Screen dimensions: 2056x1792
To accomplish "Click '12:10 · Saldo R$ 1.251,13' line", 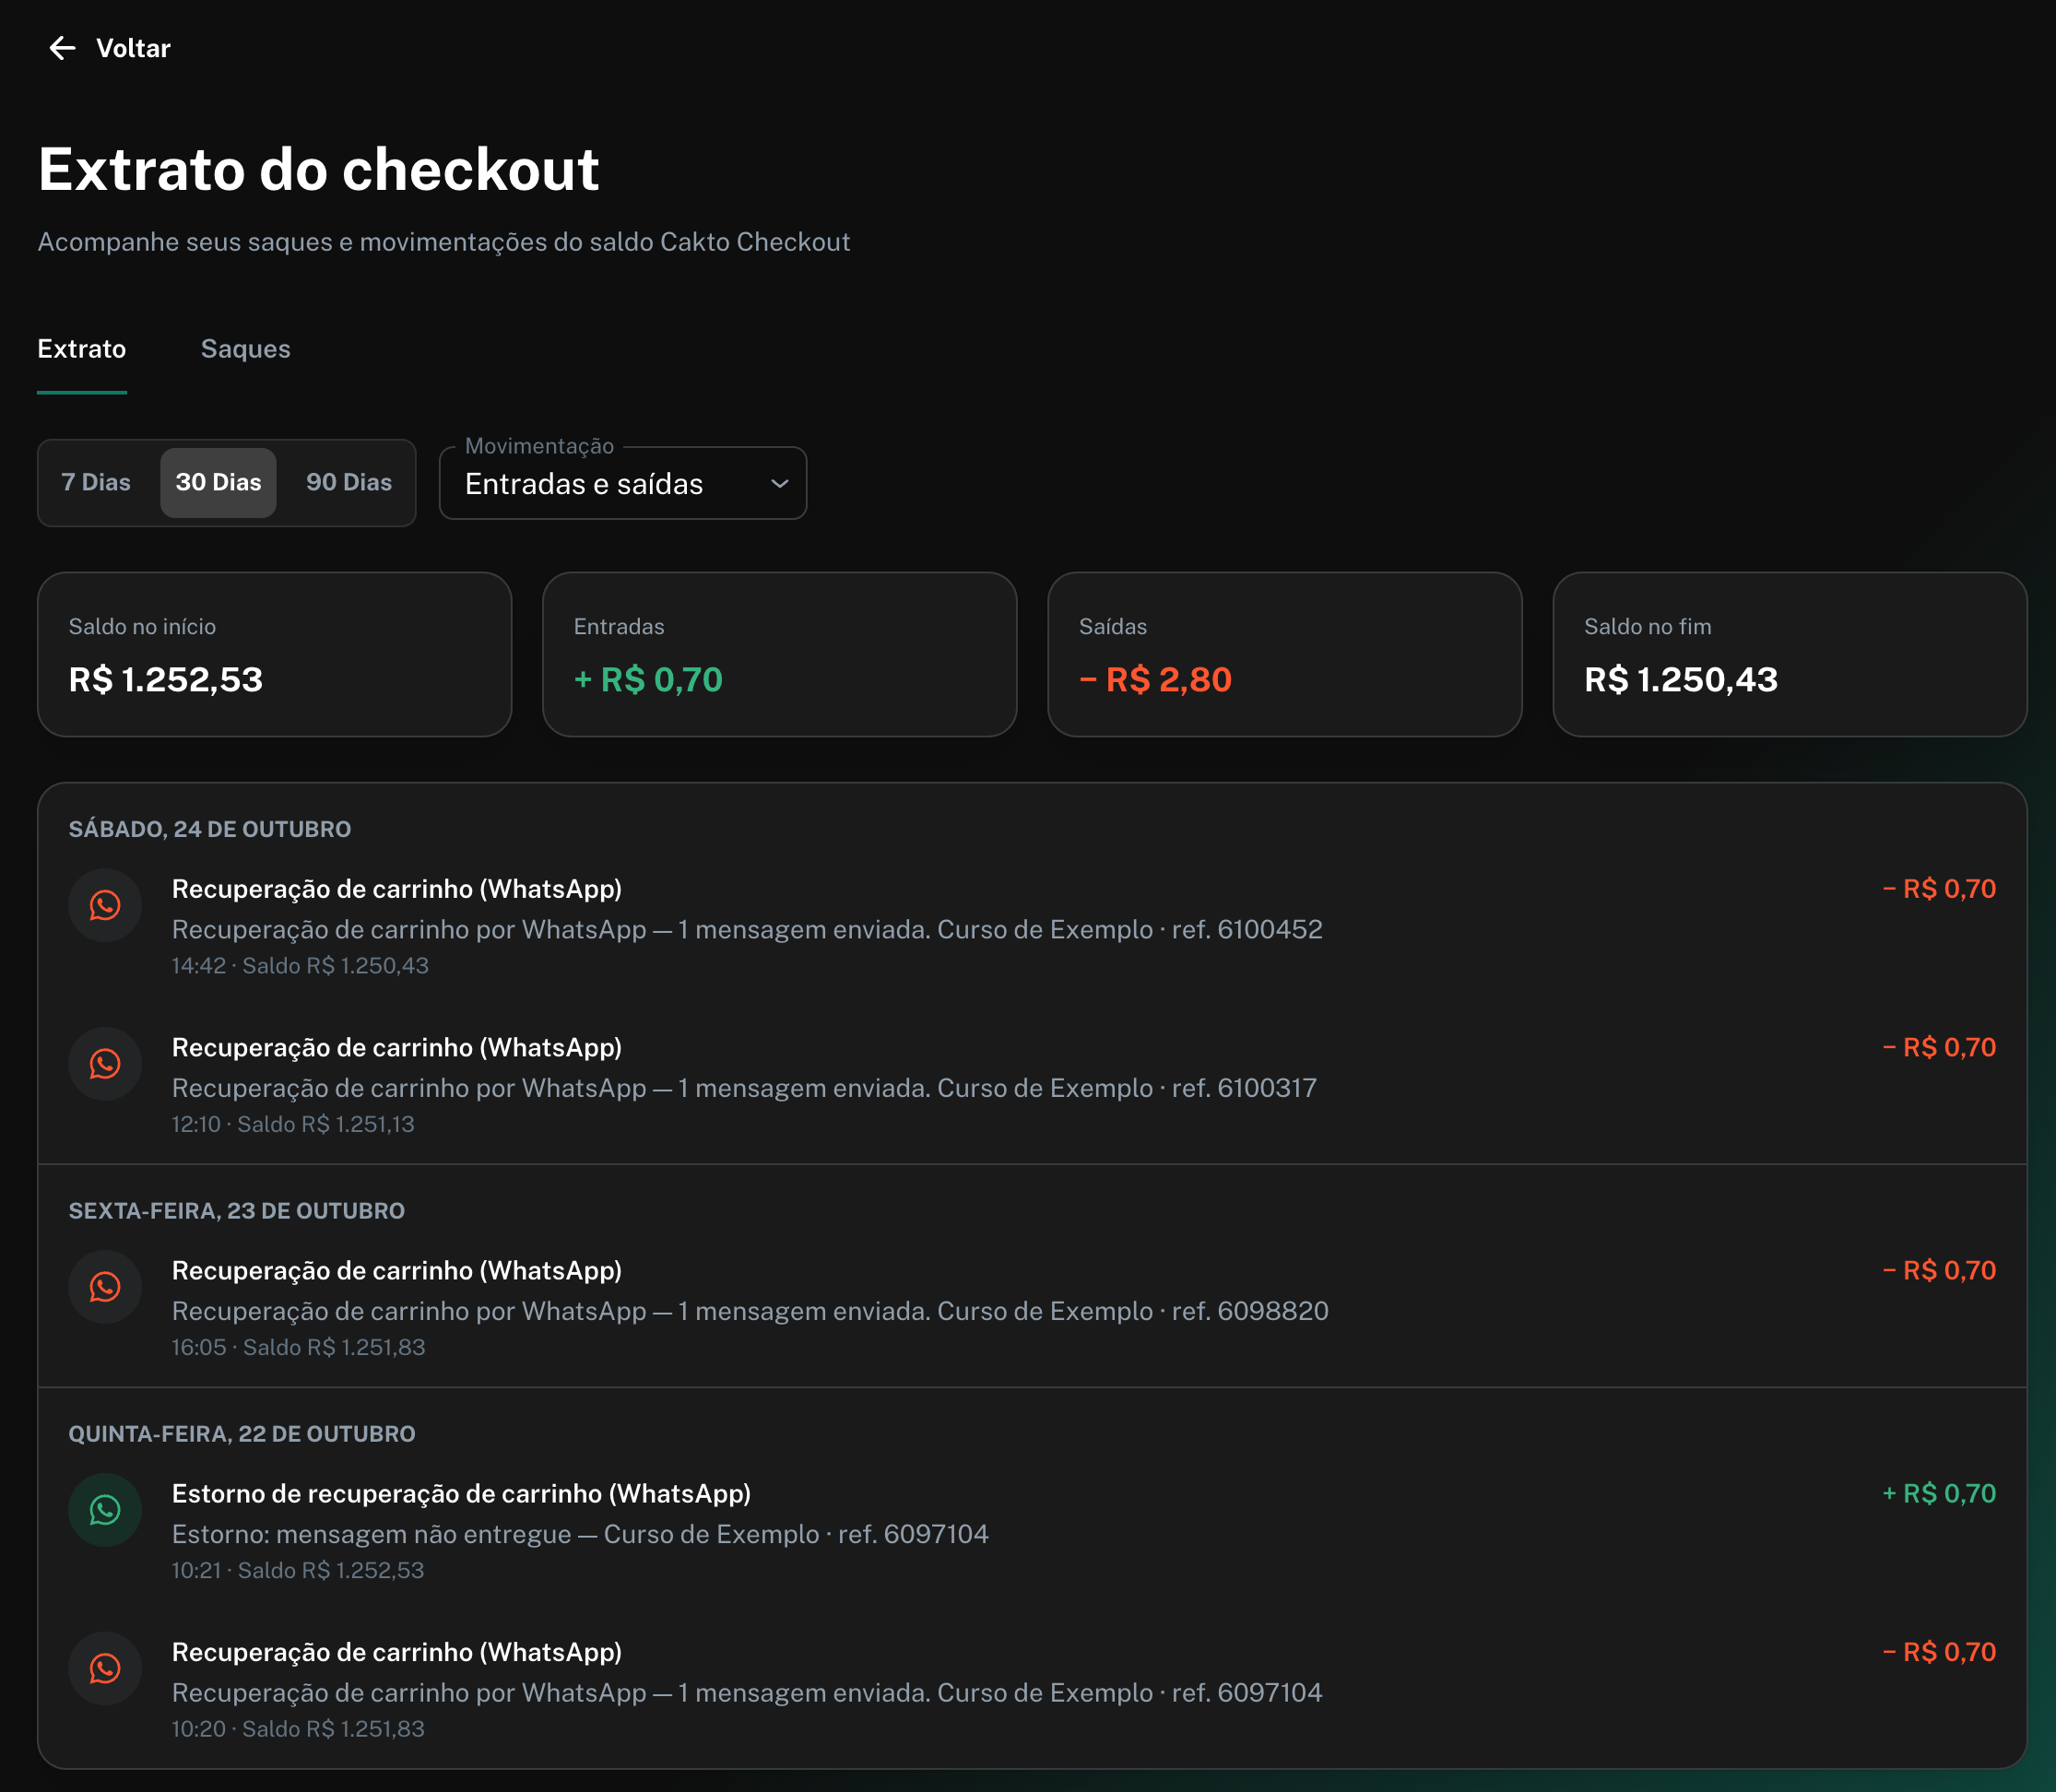I will coord(293,1125).
